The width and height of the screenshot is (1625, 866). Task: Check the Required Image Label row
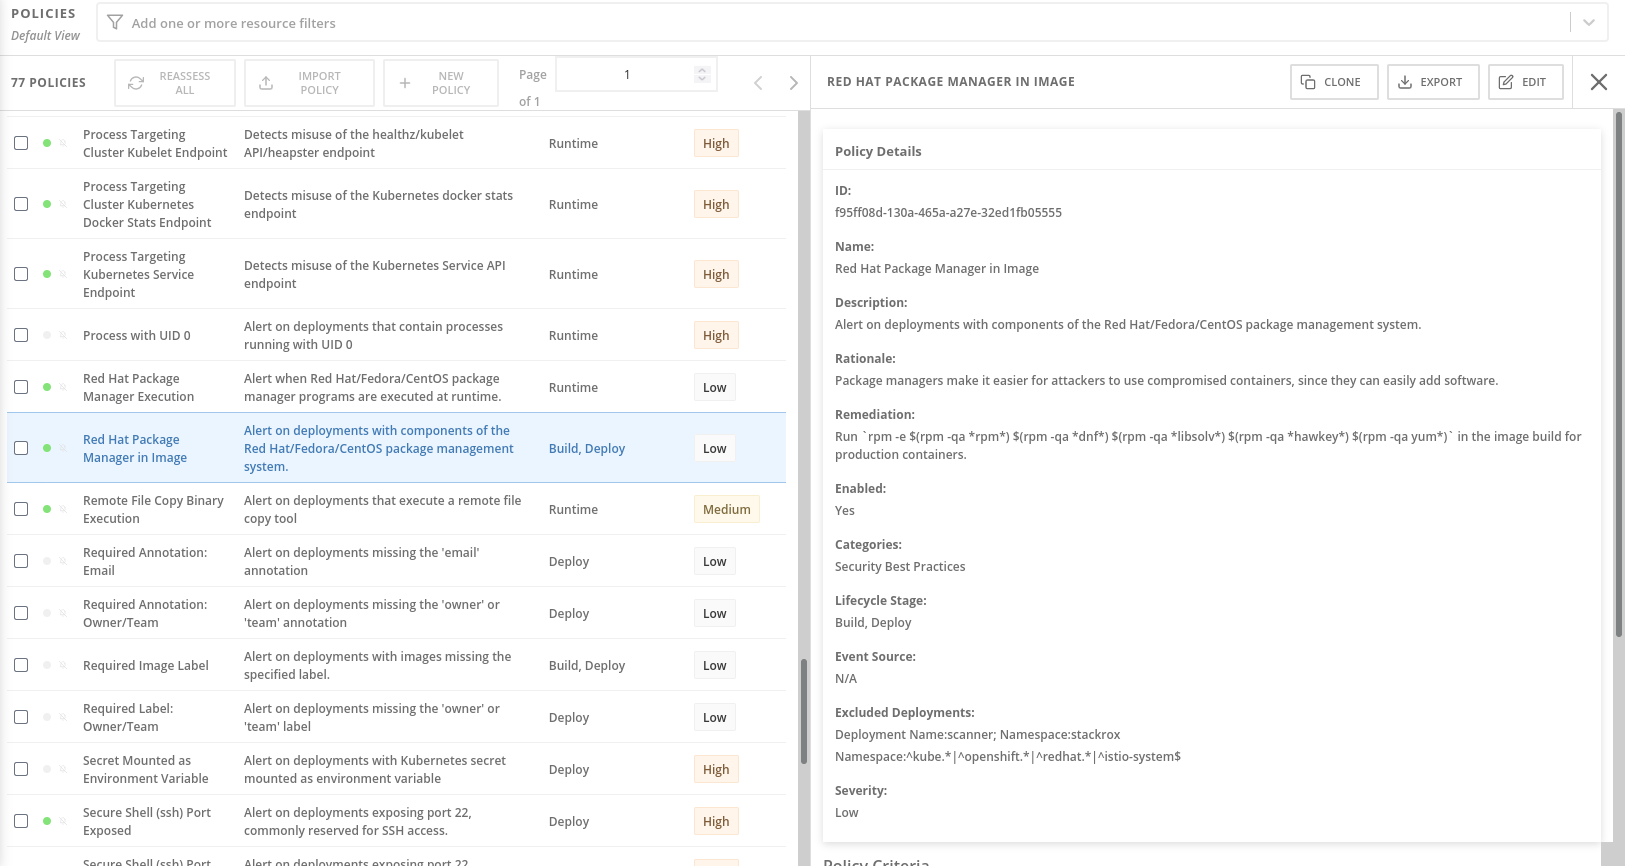21,665
